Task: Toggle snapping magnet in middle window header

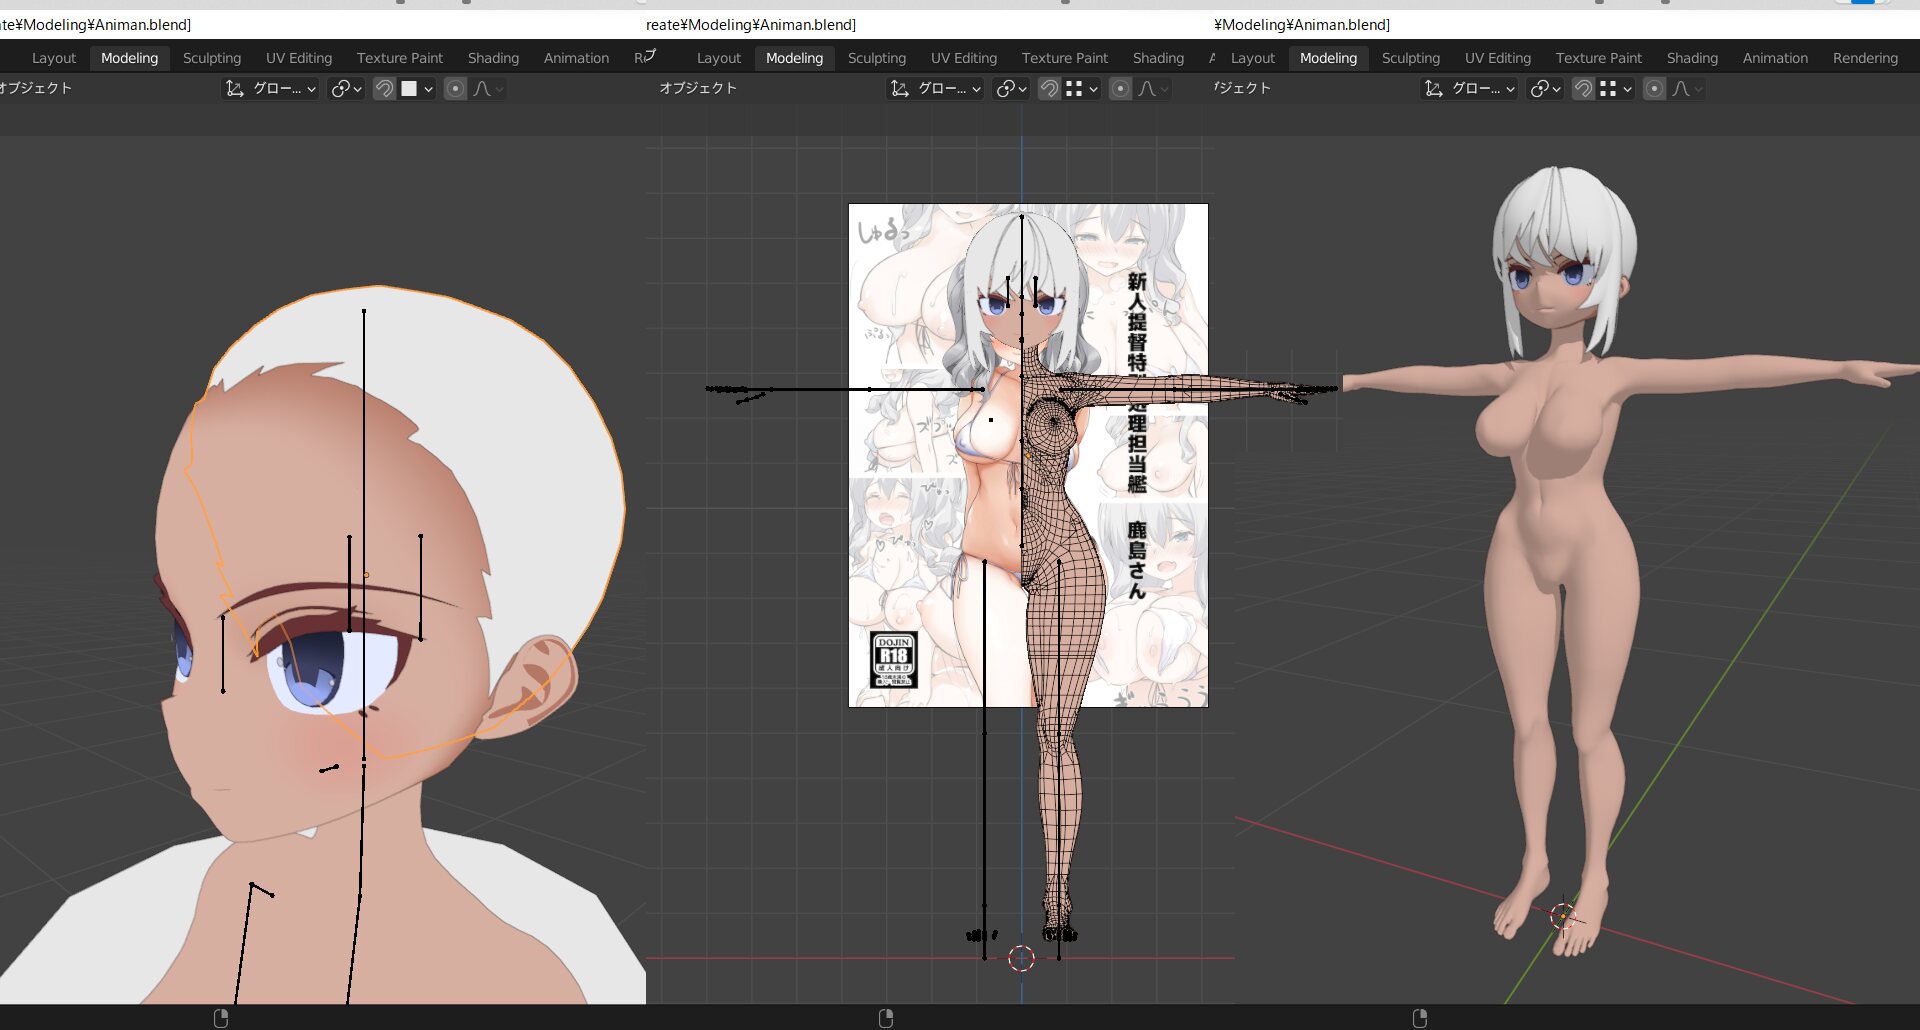Action: tap(1049, 89)
